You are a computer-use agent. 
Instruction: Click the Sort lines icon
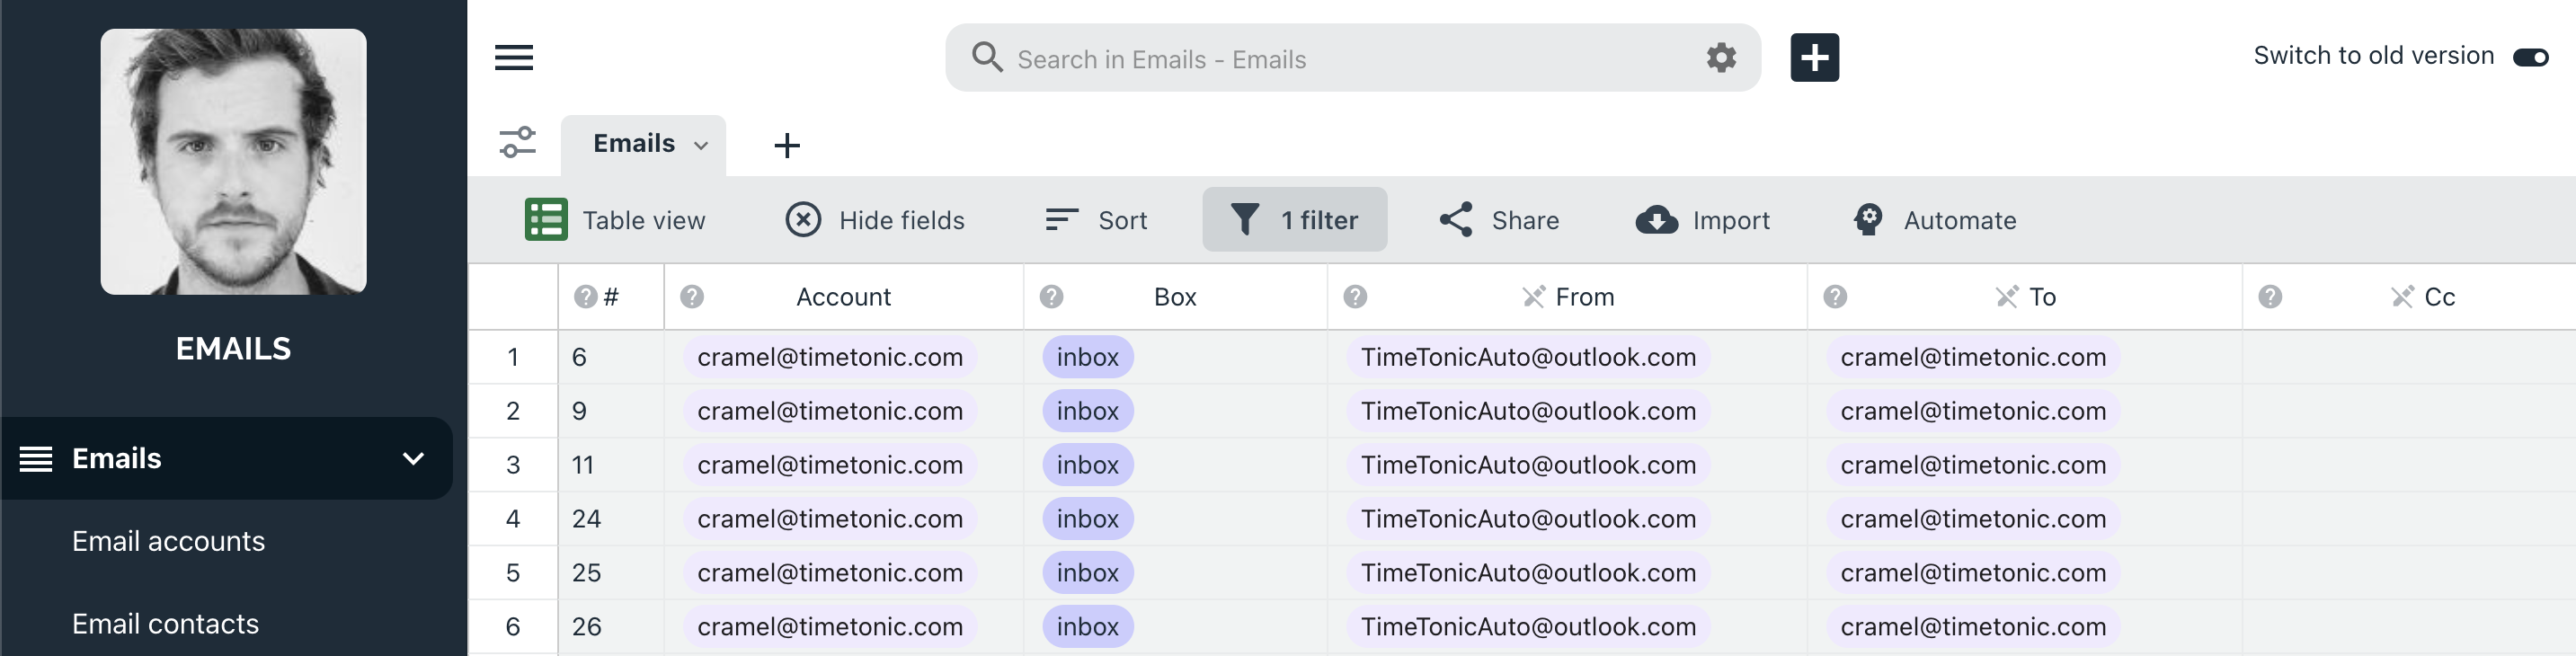click(x=1061, y=219)
